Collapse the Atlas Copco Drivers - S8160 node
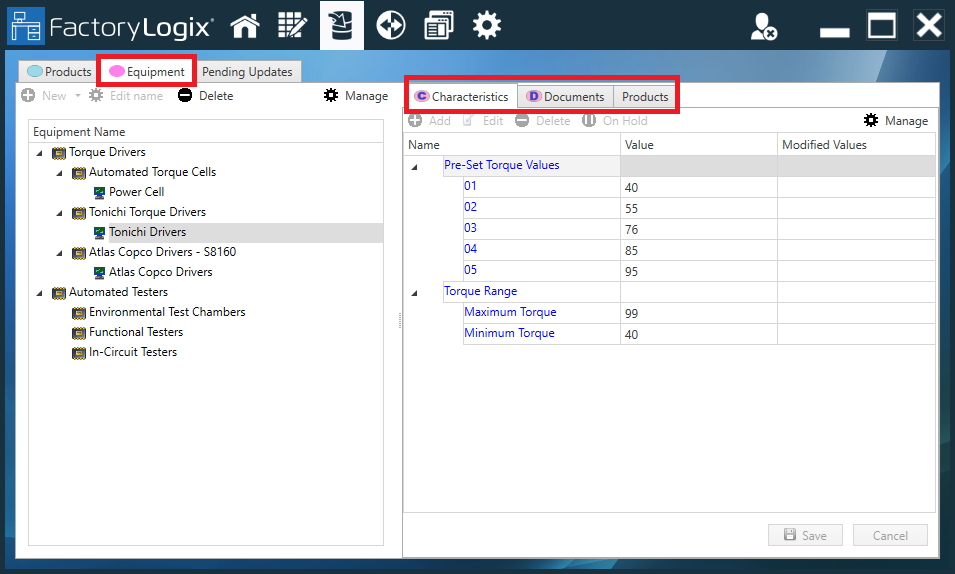This screenshot has height=574, width=955. [x=60, y=253]
